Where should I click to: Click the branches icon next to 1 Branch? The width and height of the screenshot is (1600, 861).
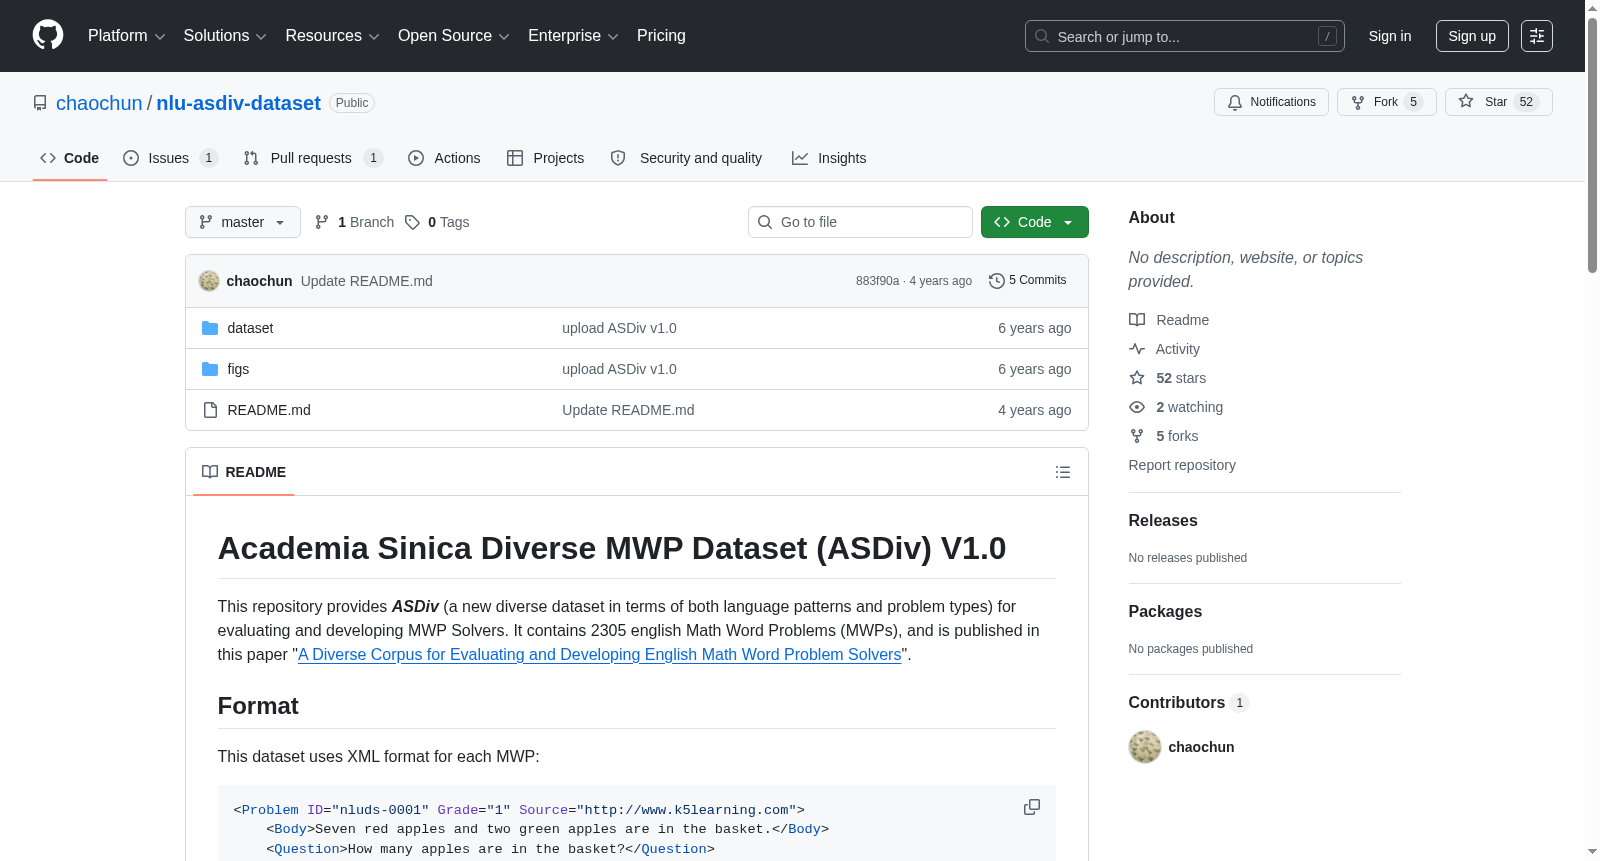coord(322,222)
